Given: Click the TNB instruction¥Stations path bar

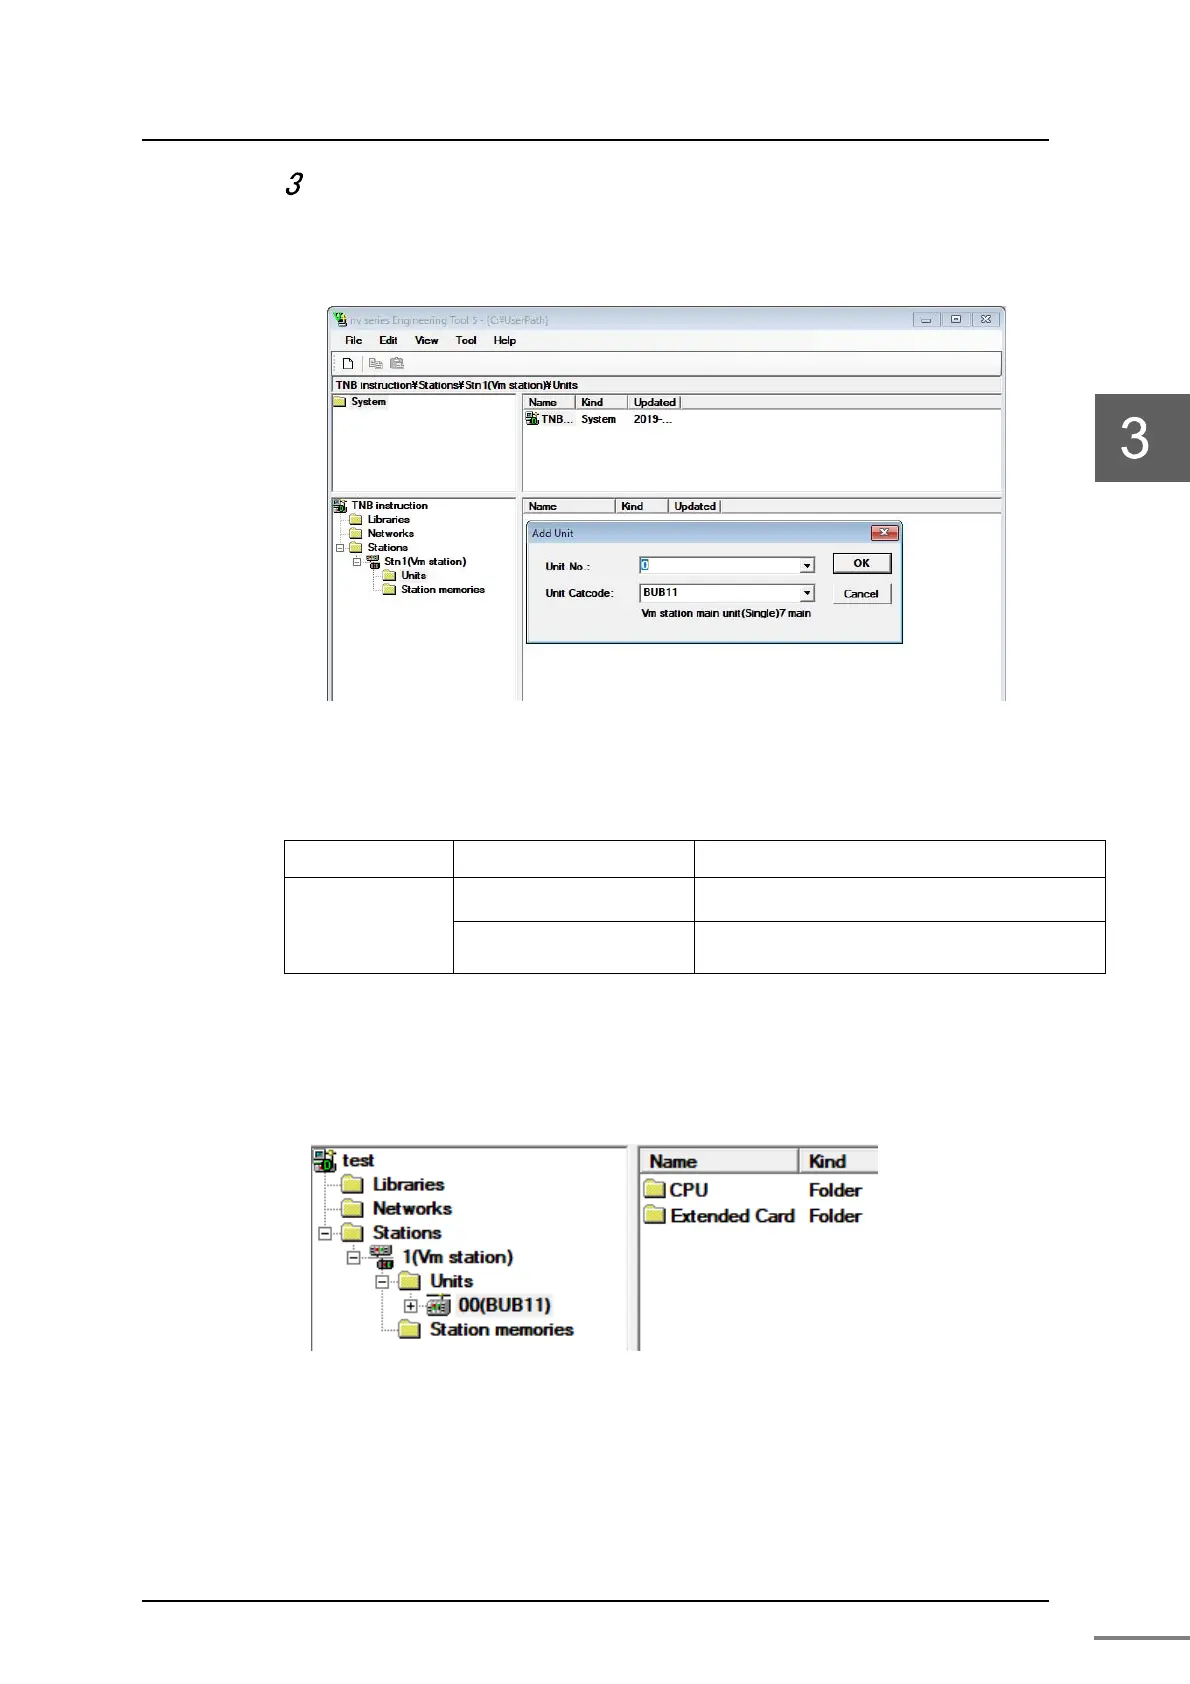Looking at the screenshot, I should point(667,385).
